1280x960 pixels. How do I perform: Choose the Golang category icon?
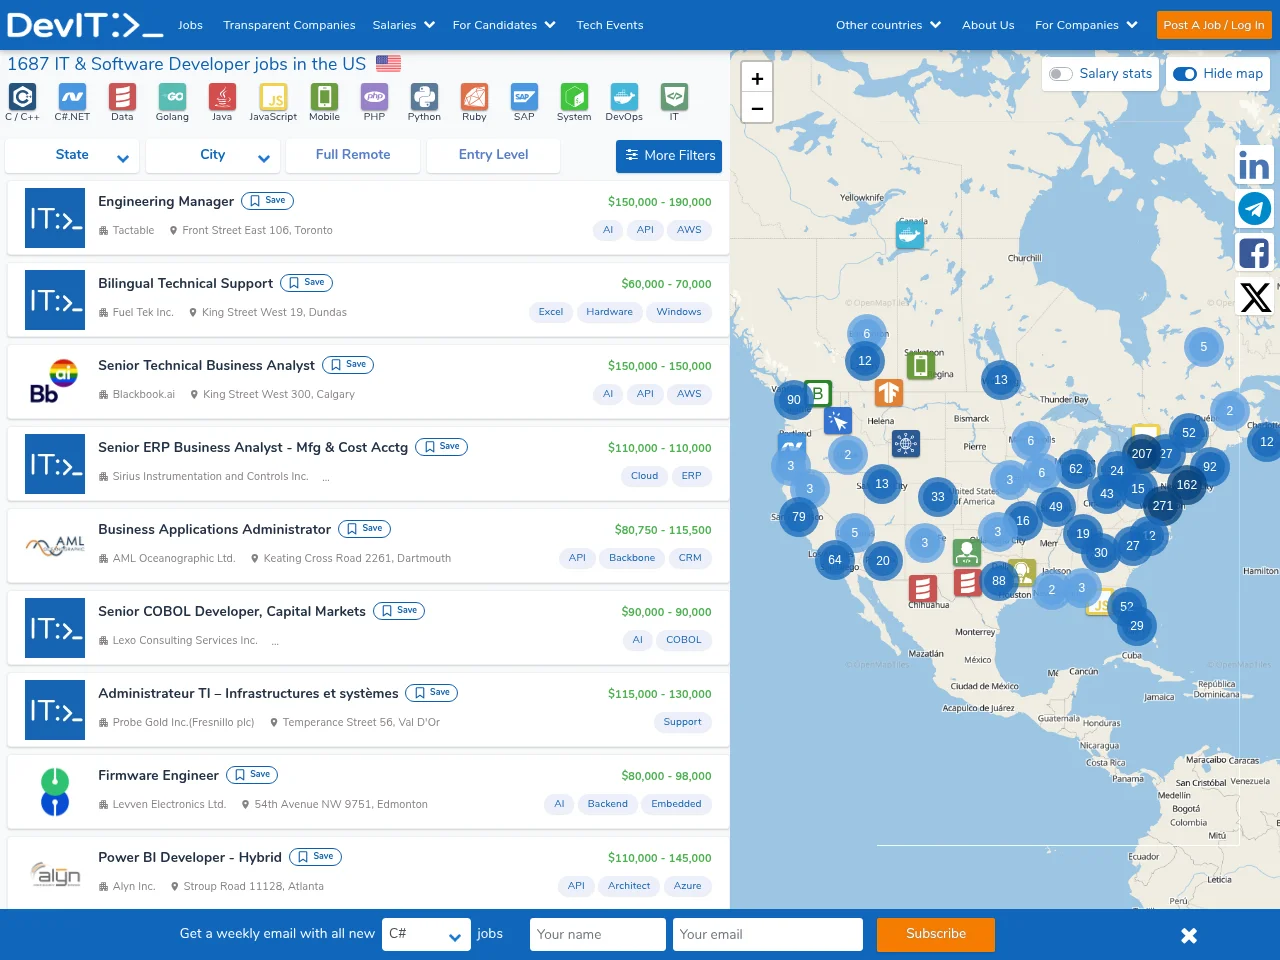click(172, 96)
